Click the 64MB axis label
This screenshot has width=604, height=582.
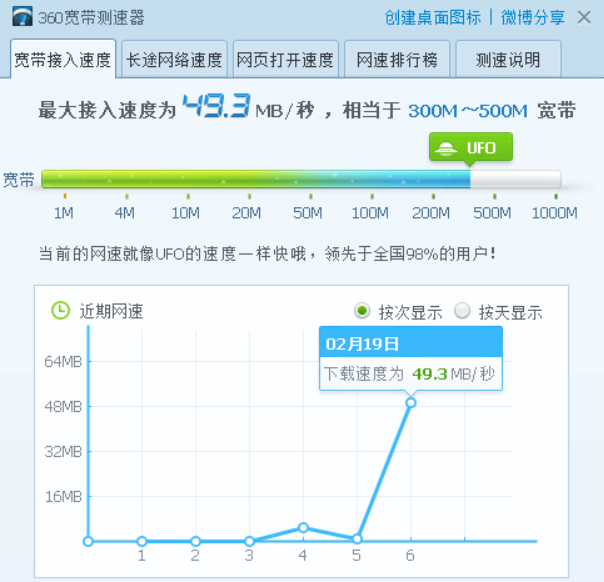tap(63, 362)
